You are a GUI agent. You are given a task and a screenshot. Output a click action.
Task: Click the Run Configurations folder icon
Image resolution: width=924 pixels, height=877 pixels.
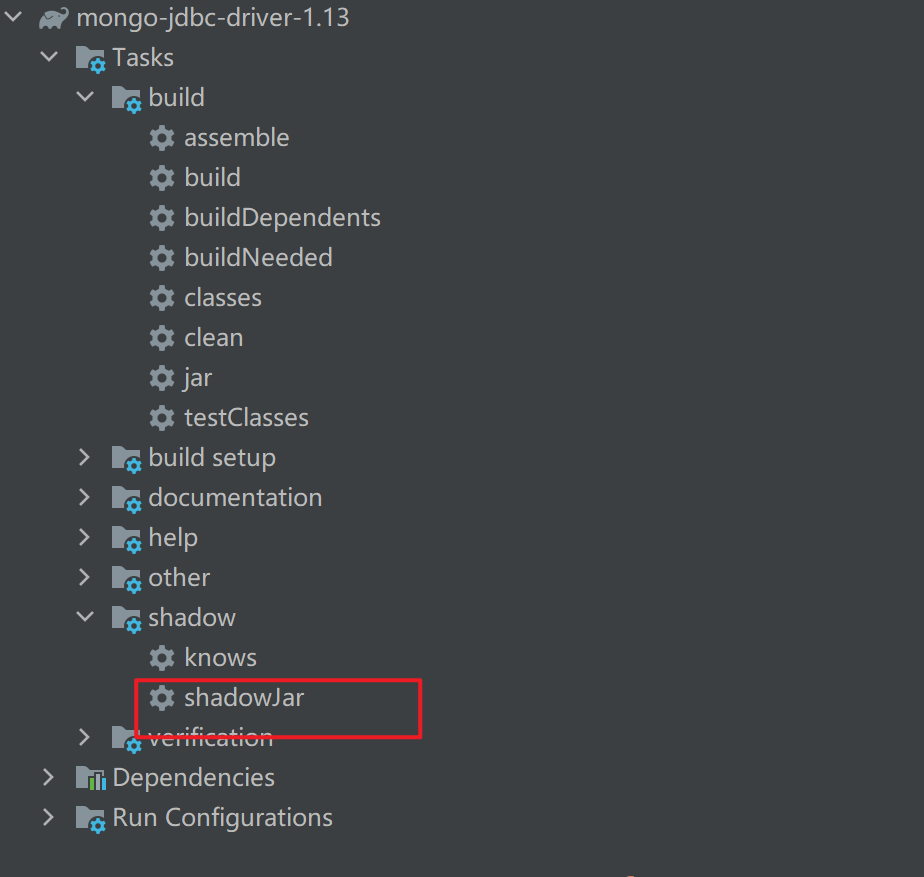(90, 817)
